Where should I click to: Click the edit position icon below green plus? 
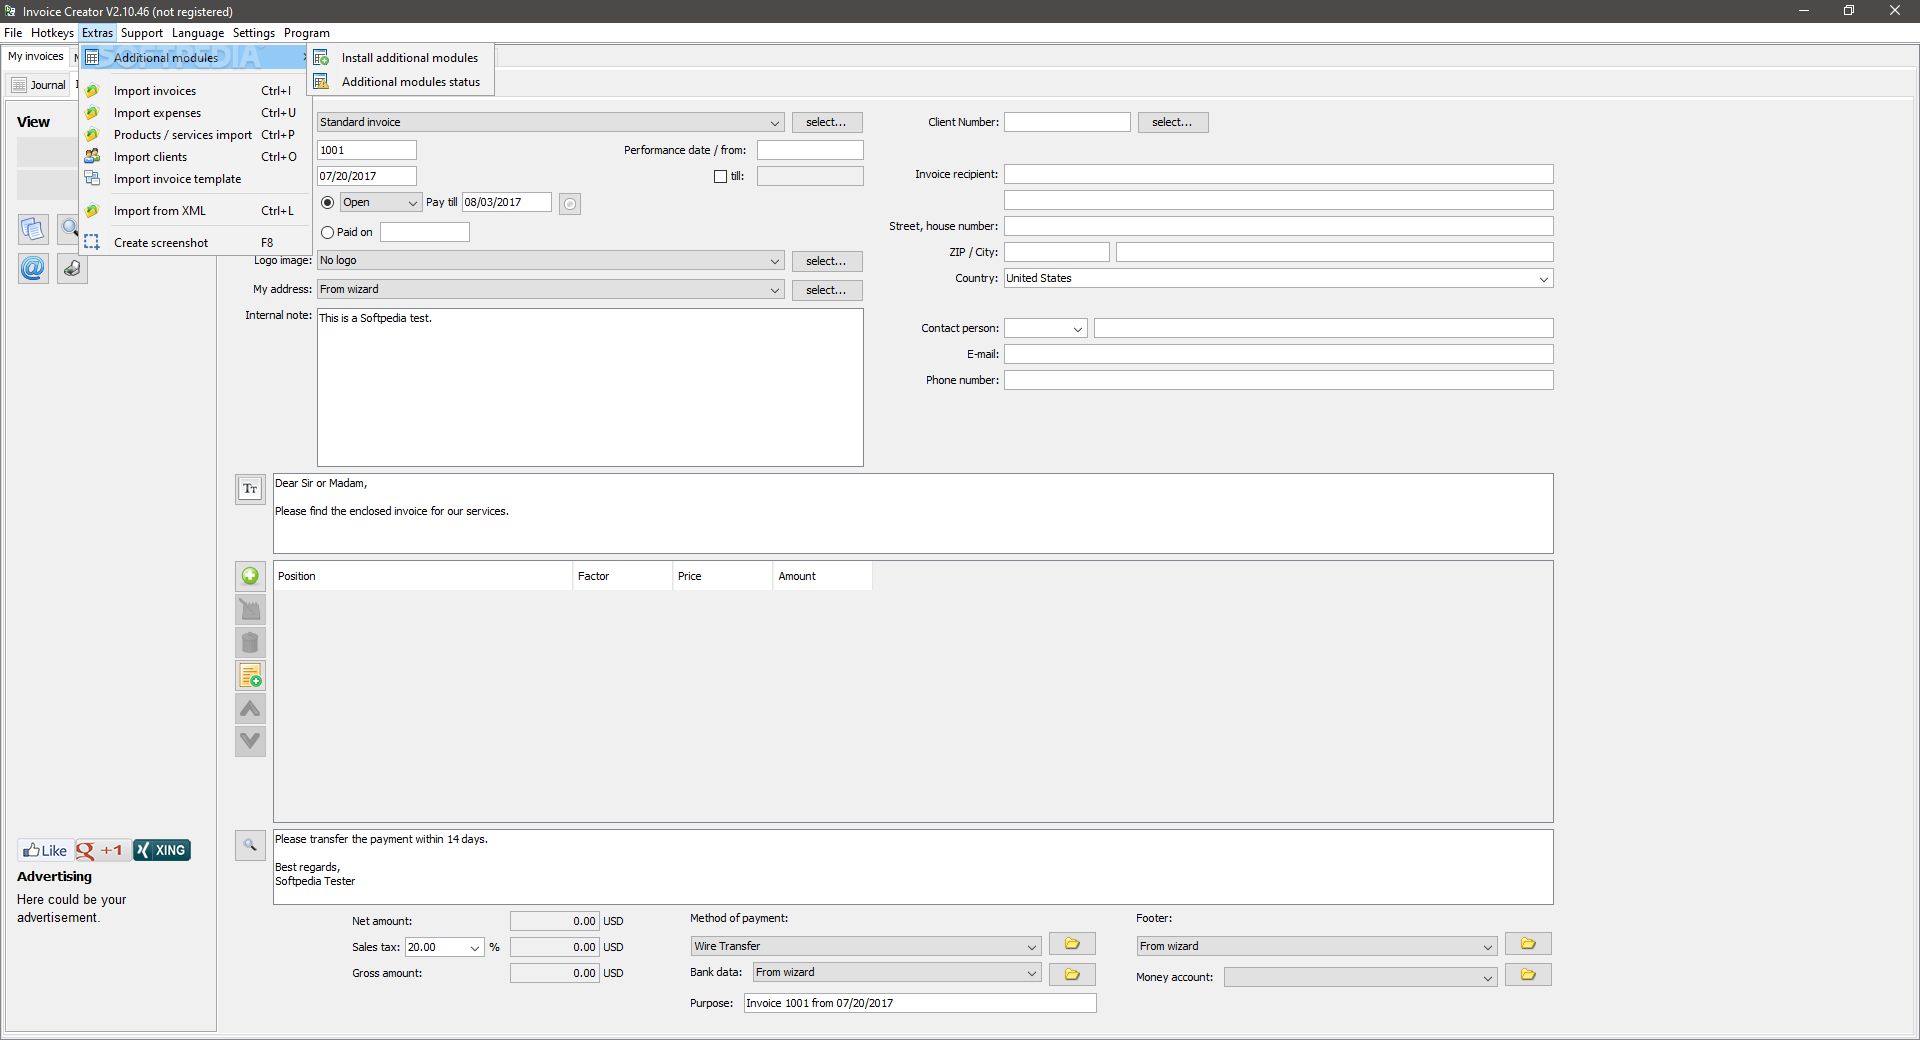(x=250, y=609)
